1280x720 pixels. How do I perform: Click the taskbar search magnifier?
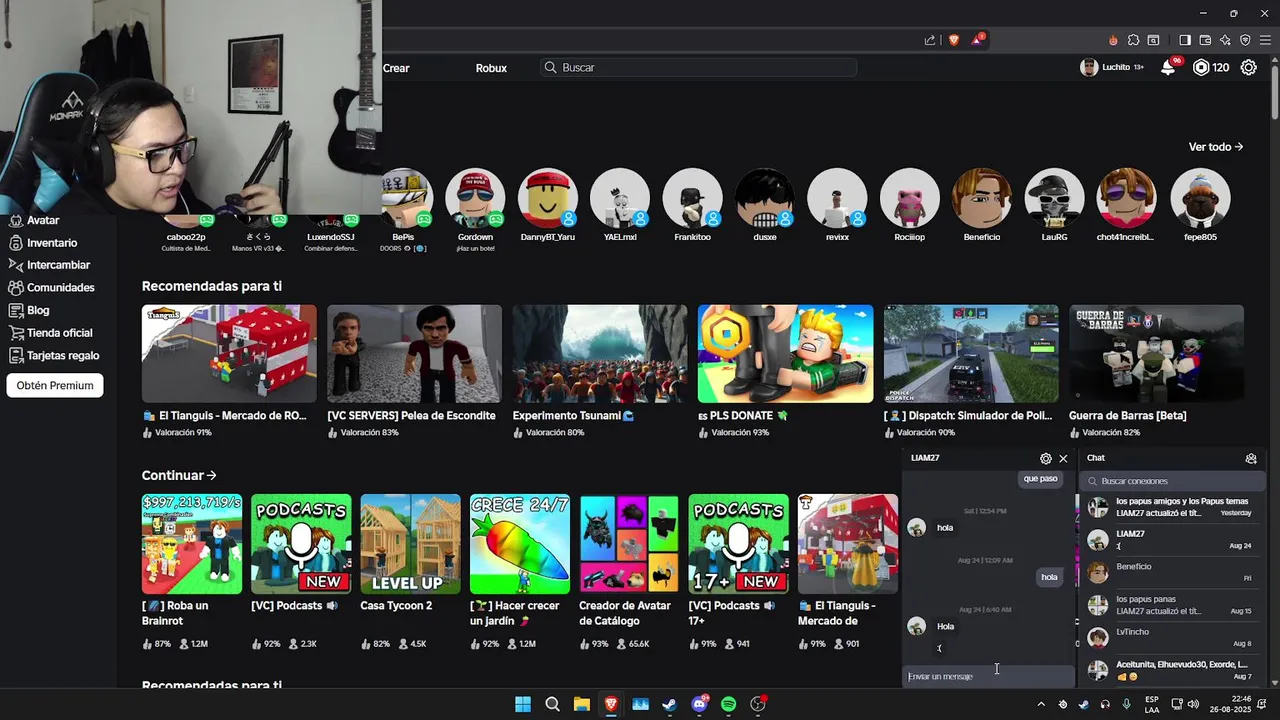(552, 704)
